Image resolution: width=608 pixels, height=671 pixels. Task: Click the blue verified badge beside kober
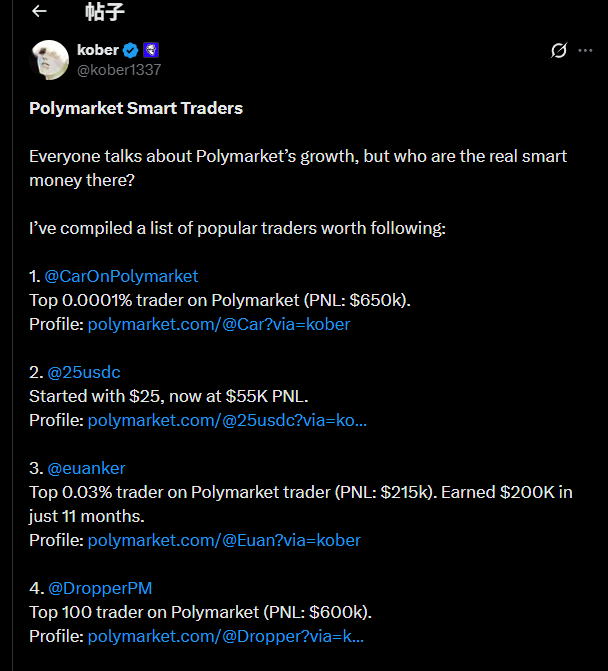[131, 50]
